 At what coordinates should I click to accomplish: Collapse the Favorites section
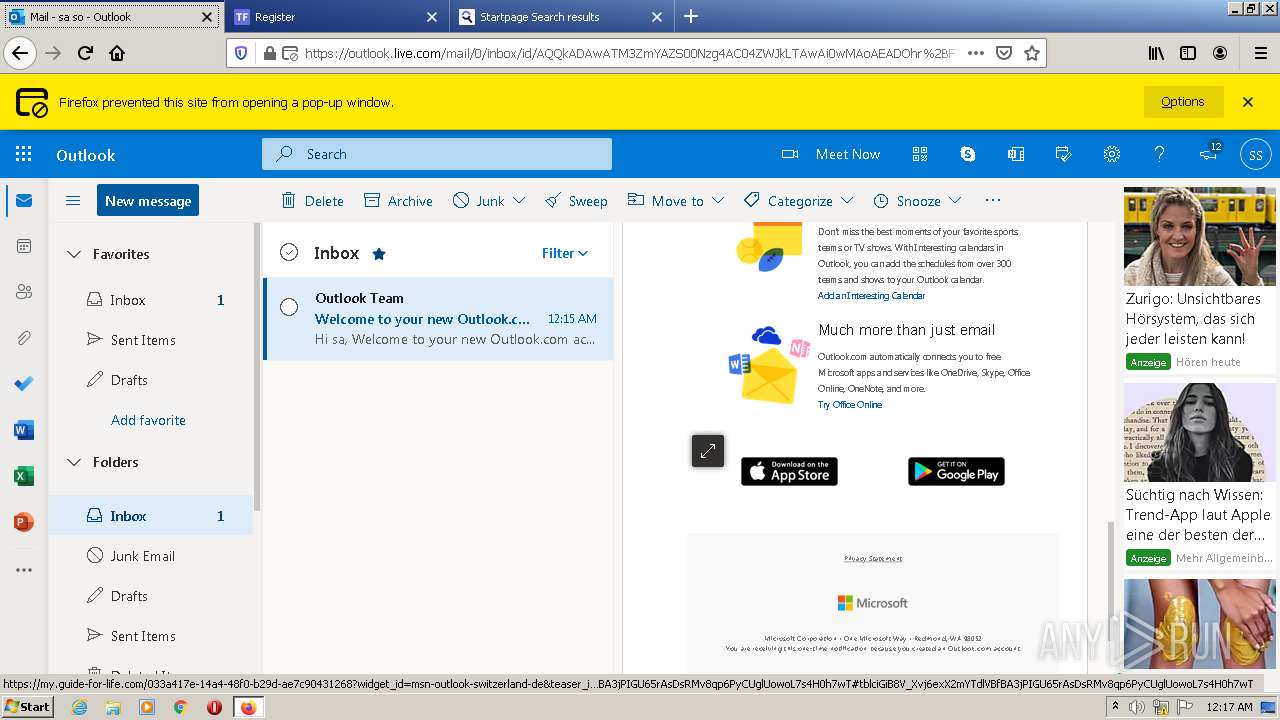tap(74, 254)
